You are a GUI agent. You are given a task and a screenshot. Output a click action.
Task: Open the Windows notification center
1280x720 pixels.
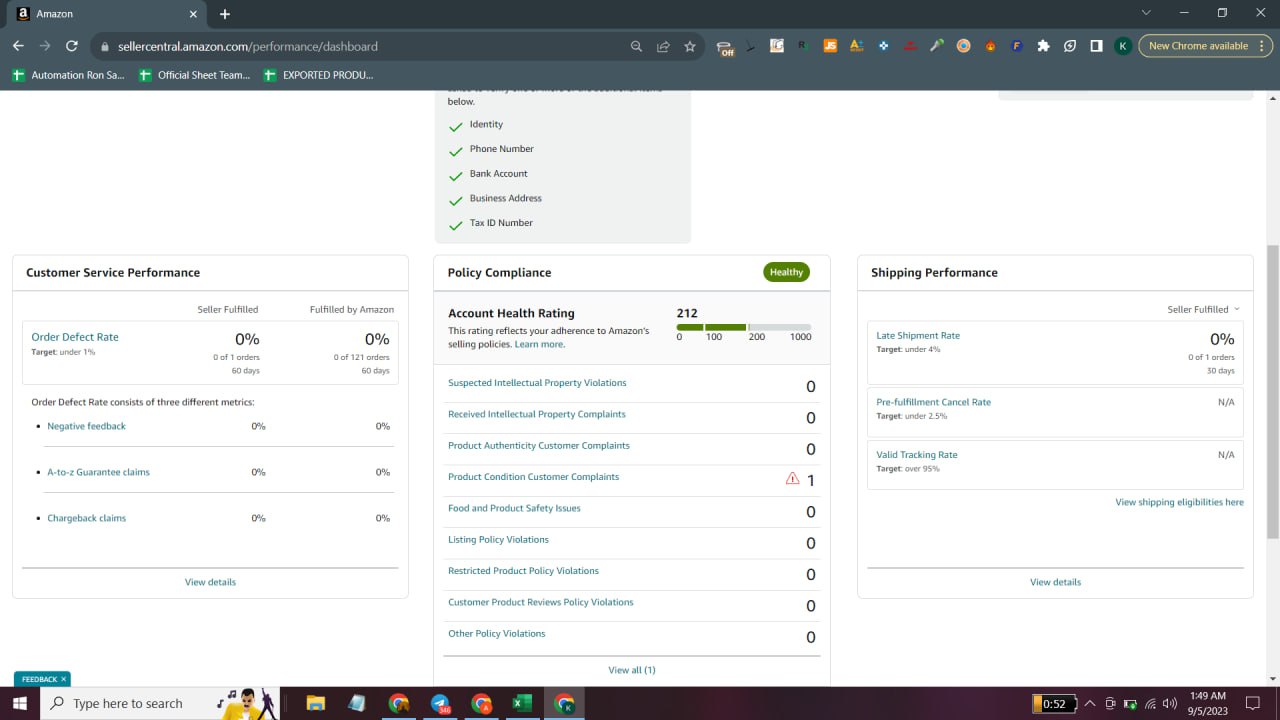click(x=1252, y=703)
